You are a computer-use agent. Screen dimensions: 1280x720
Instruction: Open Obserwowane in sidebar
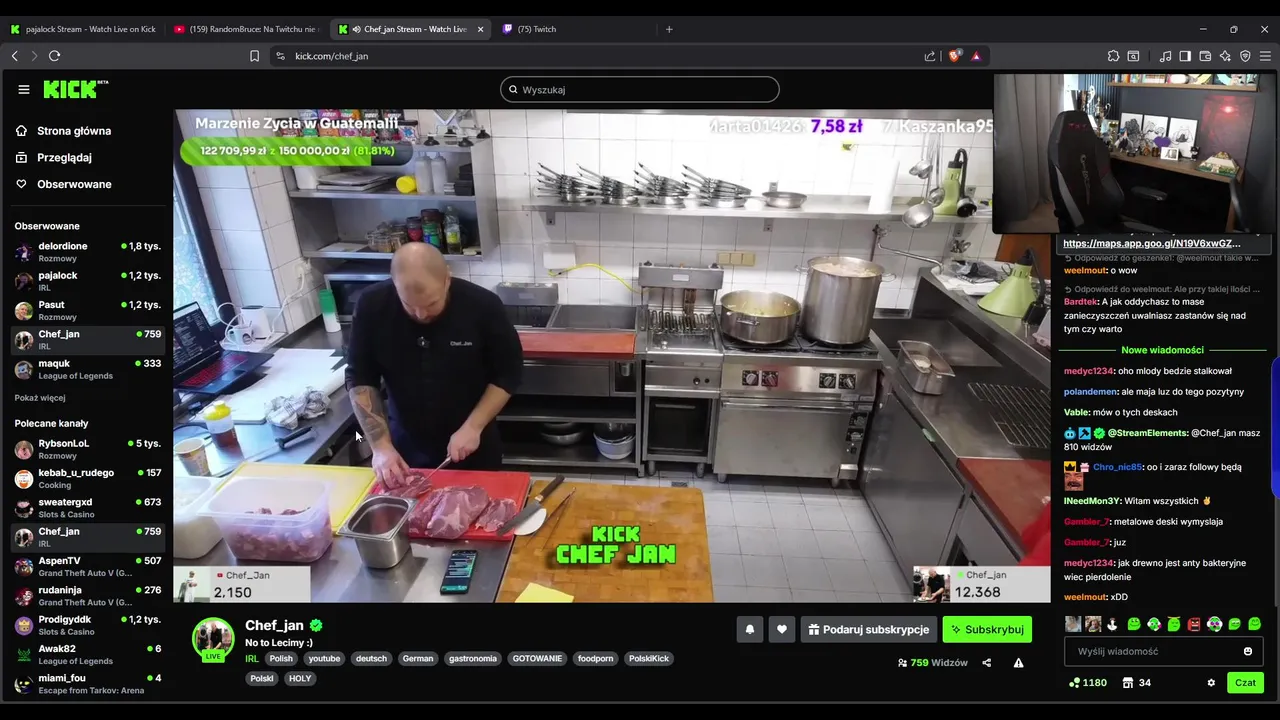point(74,184)
